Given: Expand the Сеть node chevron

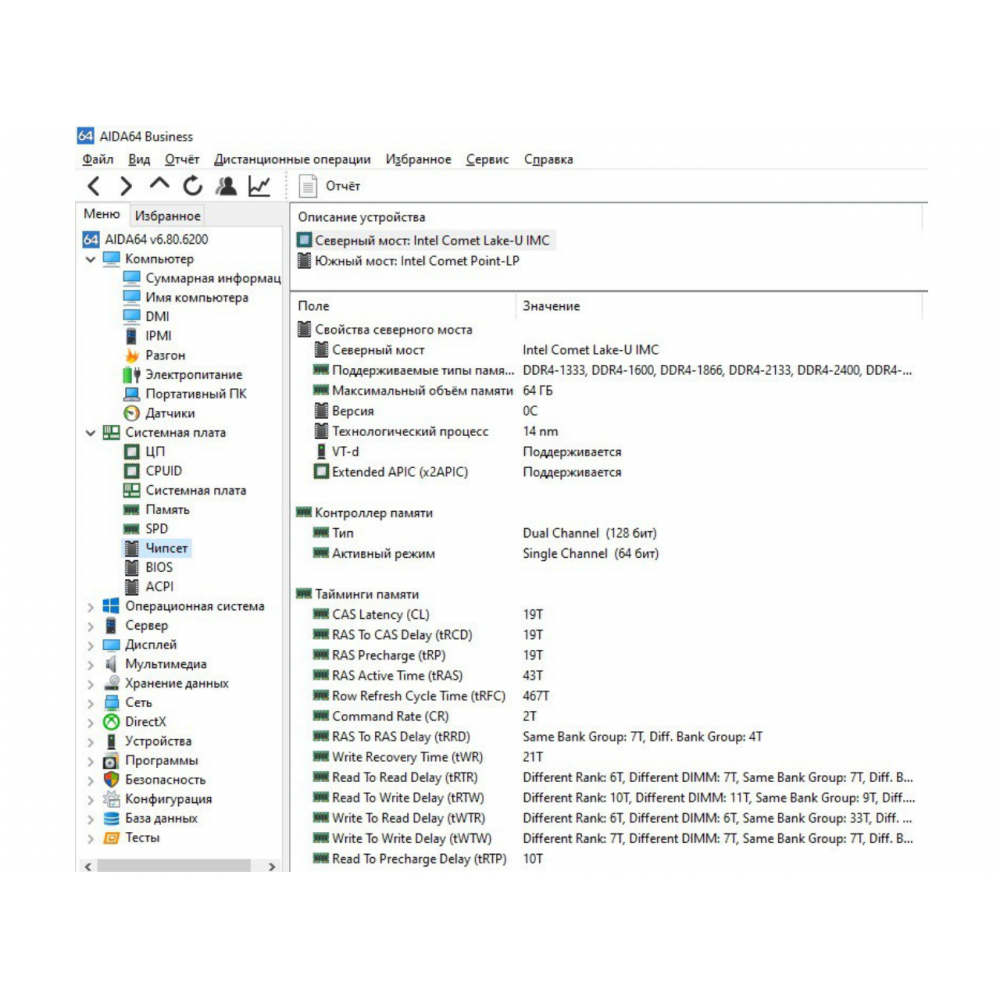Looking at the screenshot, I should click(x=91, y=703).
